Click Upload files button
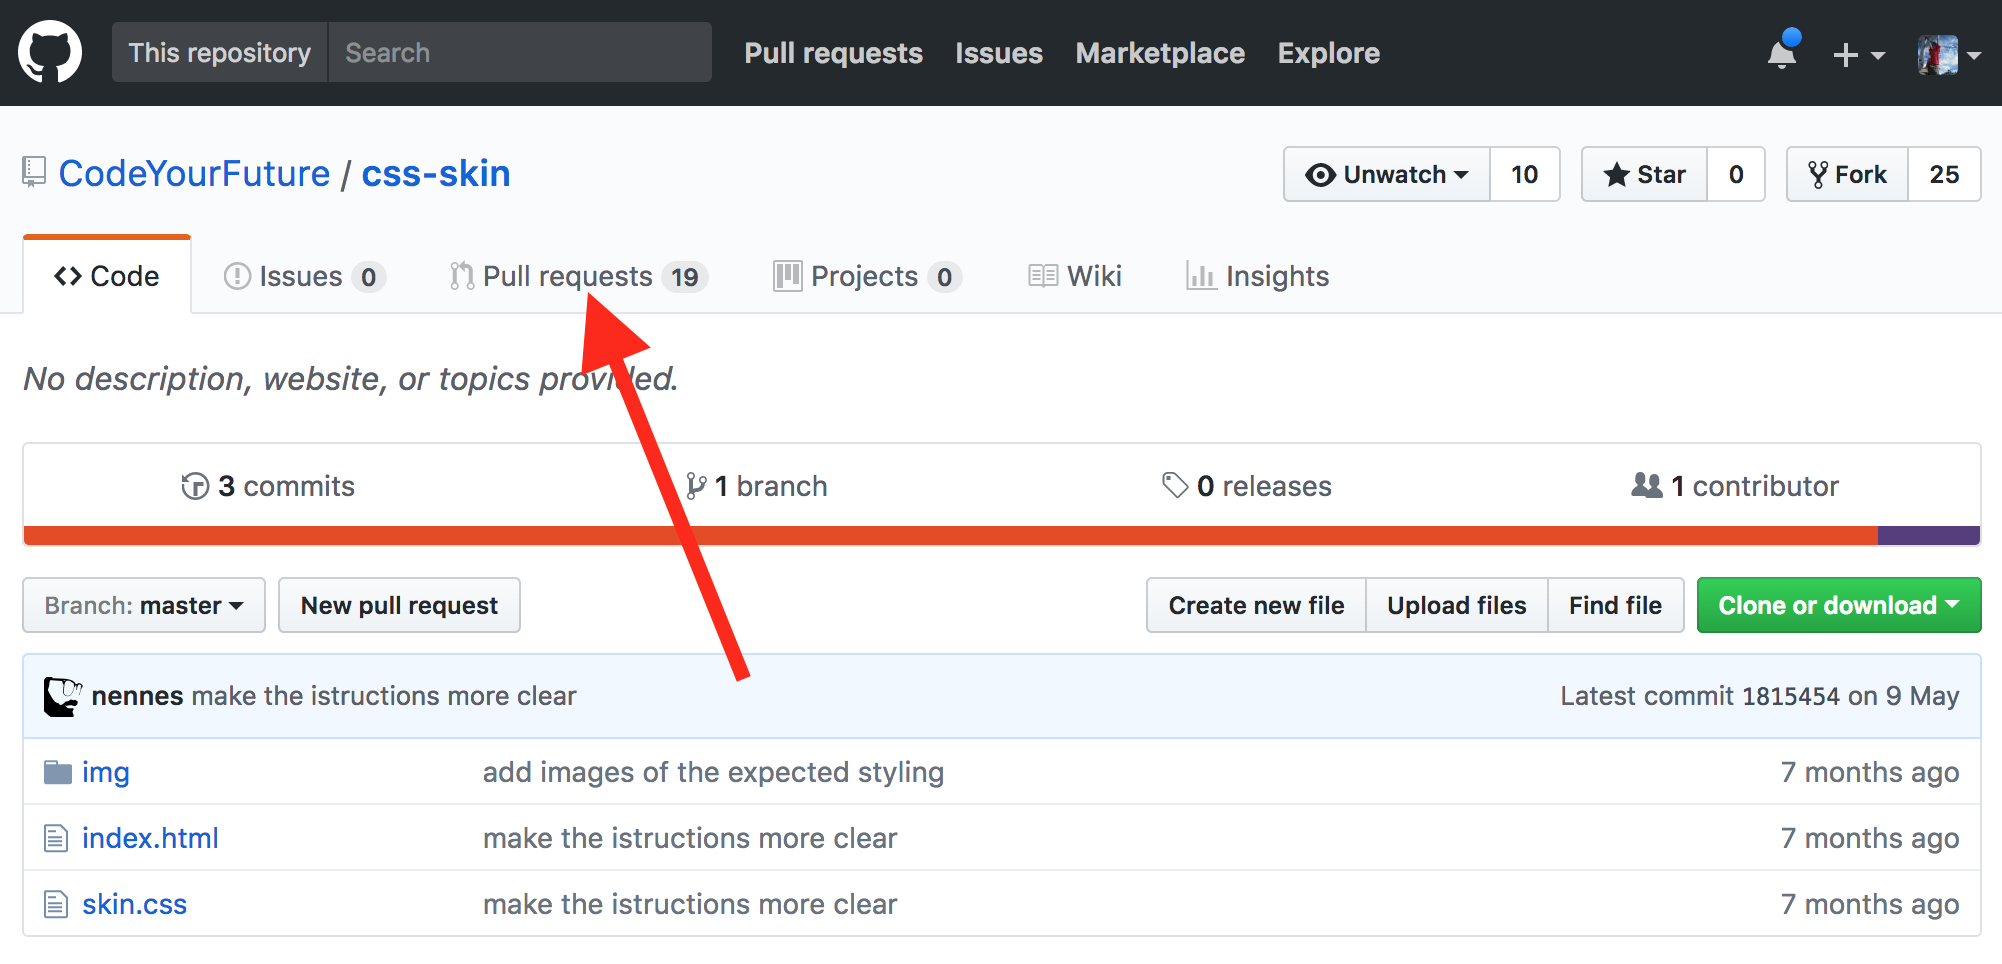 (x=1457, y=605)
